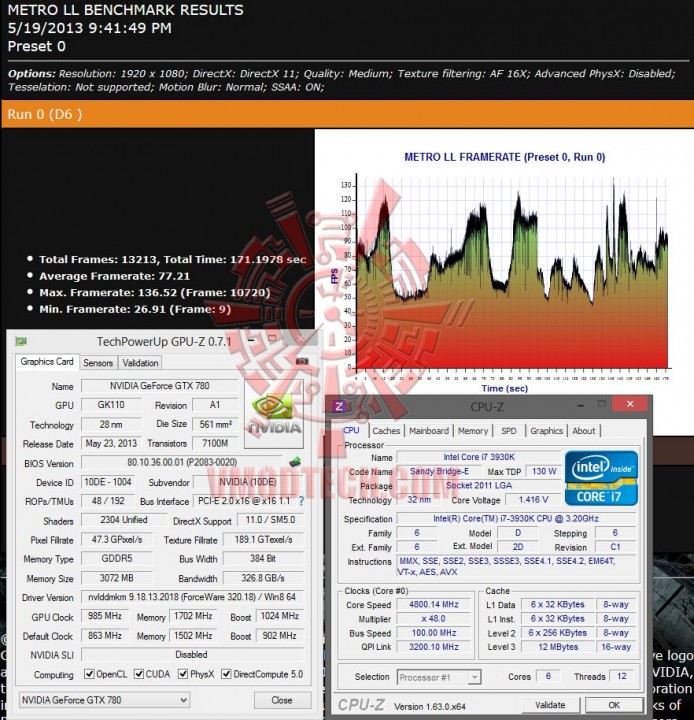Click the Memory Size value 3072 MB
Image resolution: width=694 pixels, height=720 pixels.
coord(117,578)
